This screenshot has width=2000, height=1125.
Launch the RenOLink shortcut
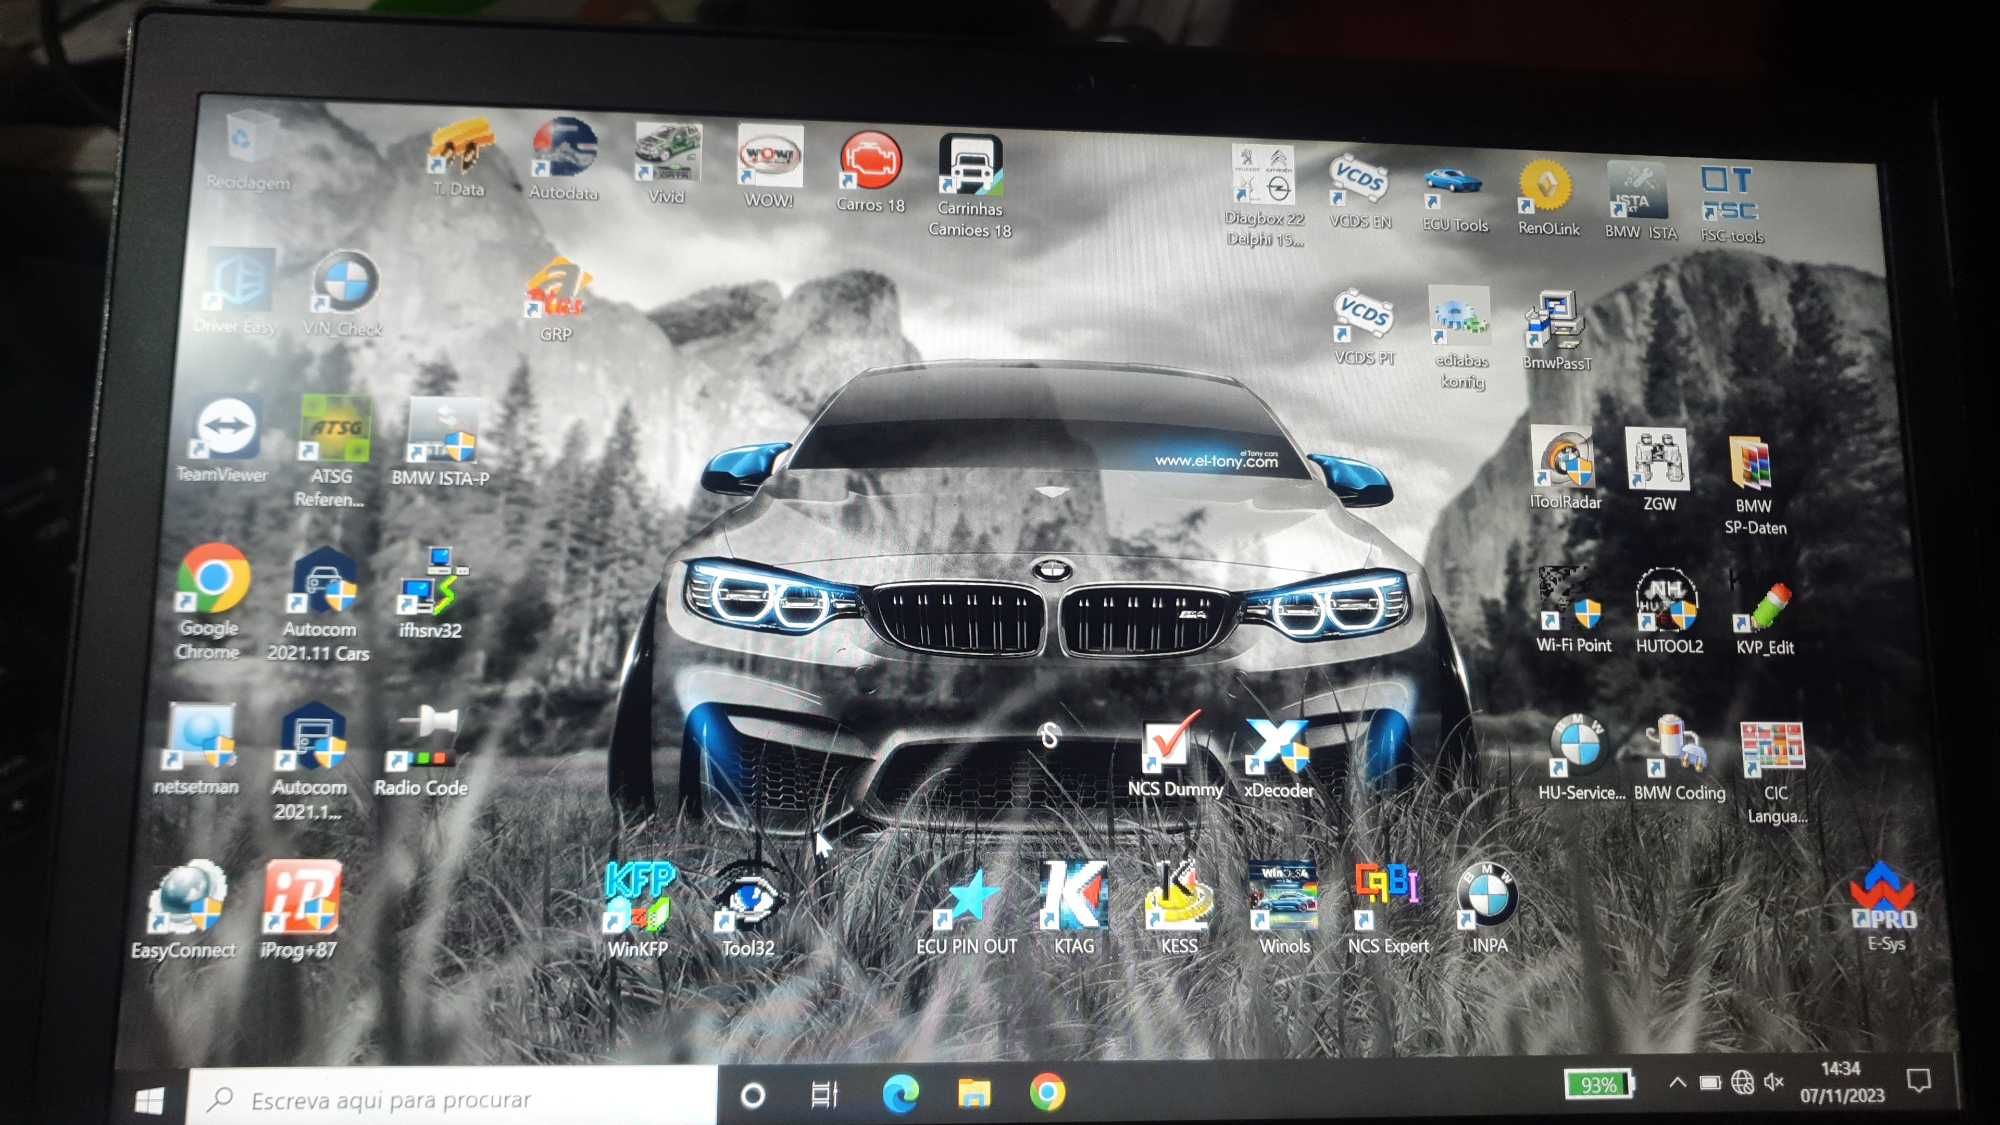coord(1548,197)
